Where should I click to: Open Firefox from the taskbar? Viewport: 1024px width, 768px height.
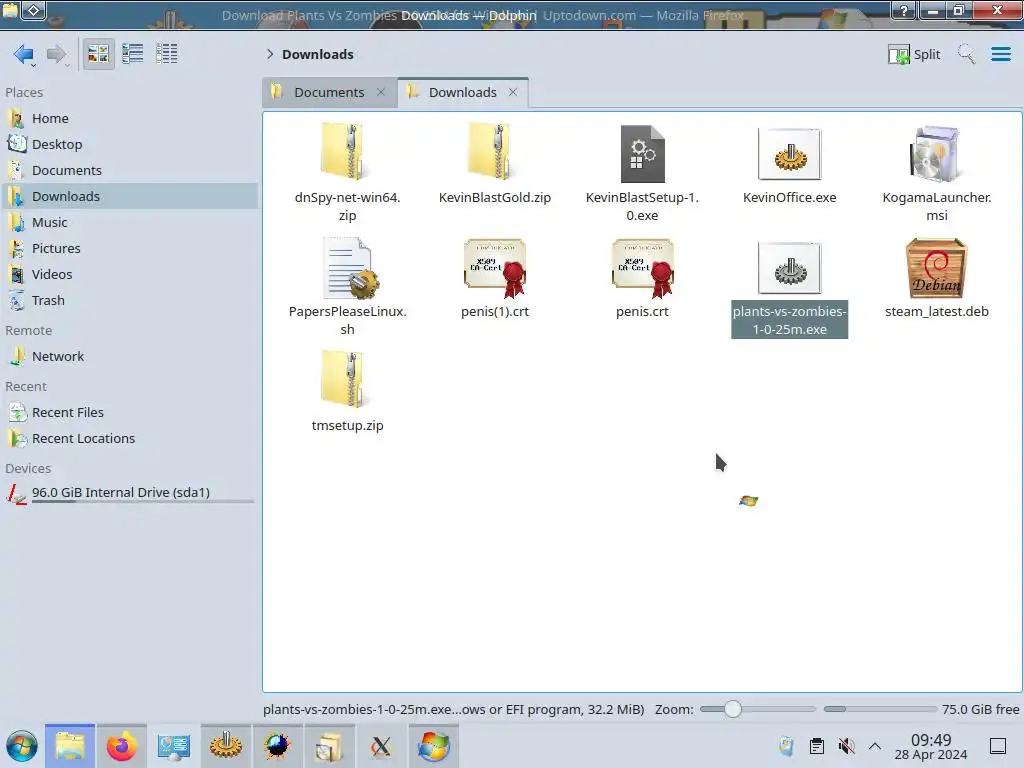(121, 746)
